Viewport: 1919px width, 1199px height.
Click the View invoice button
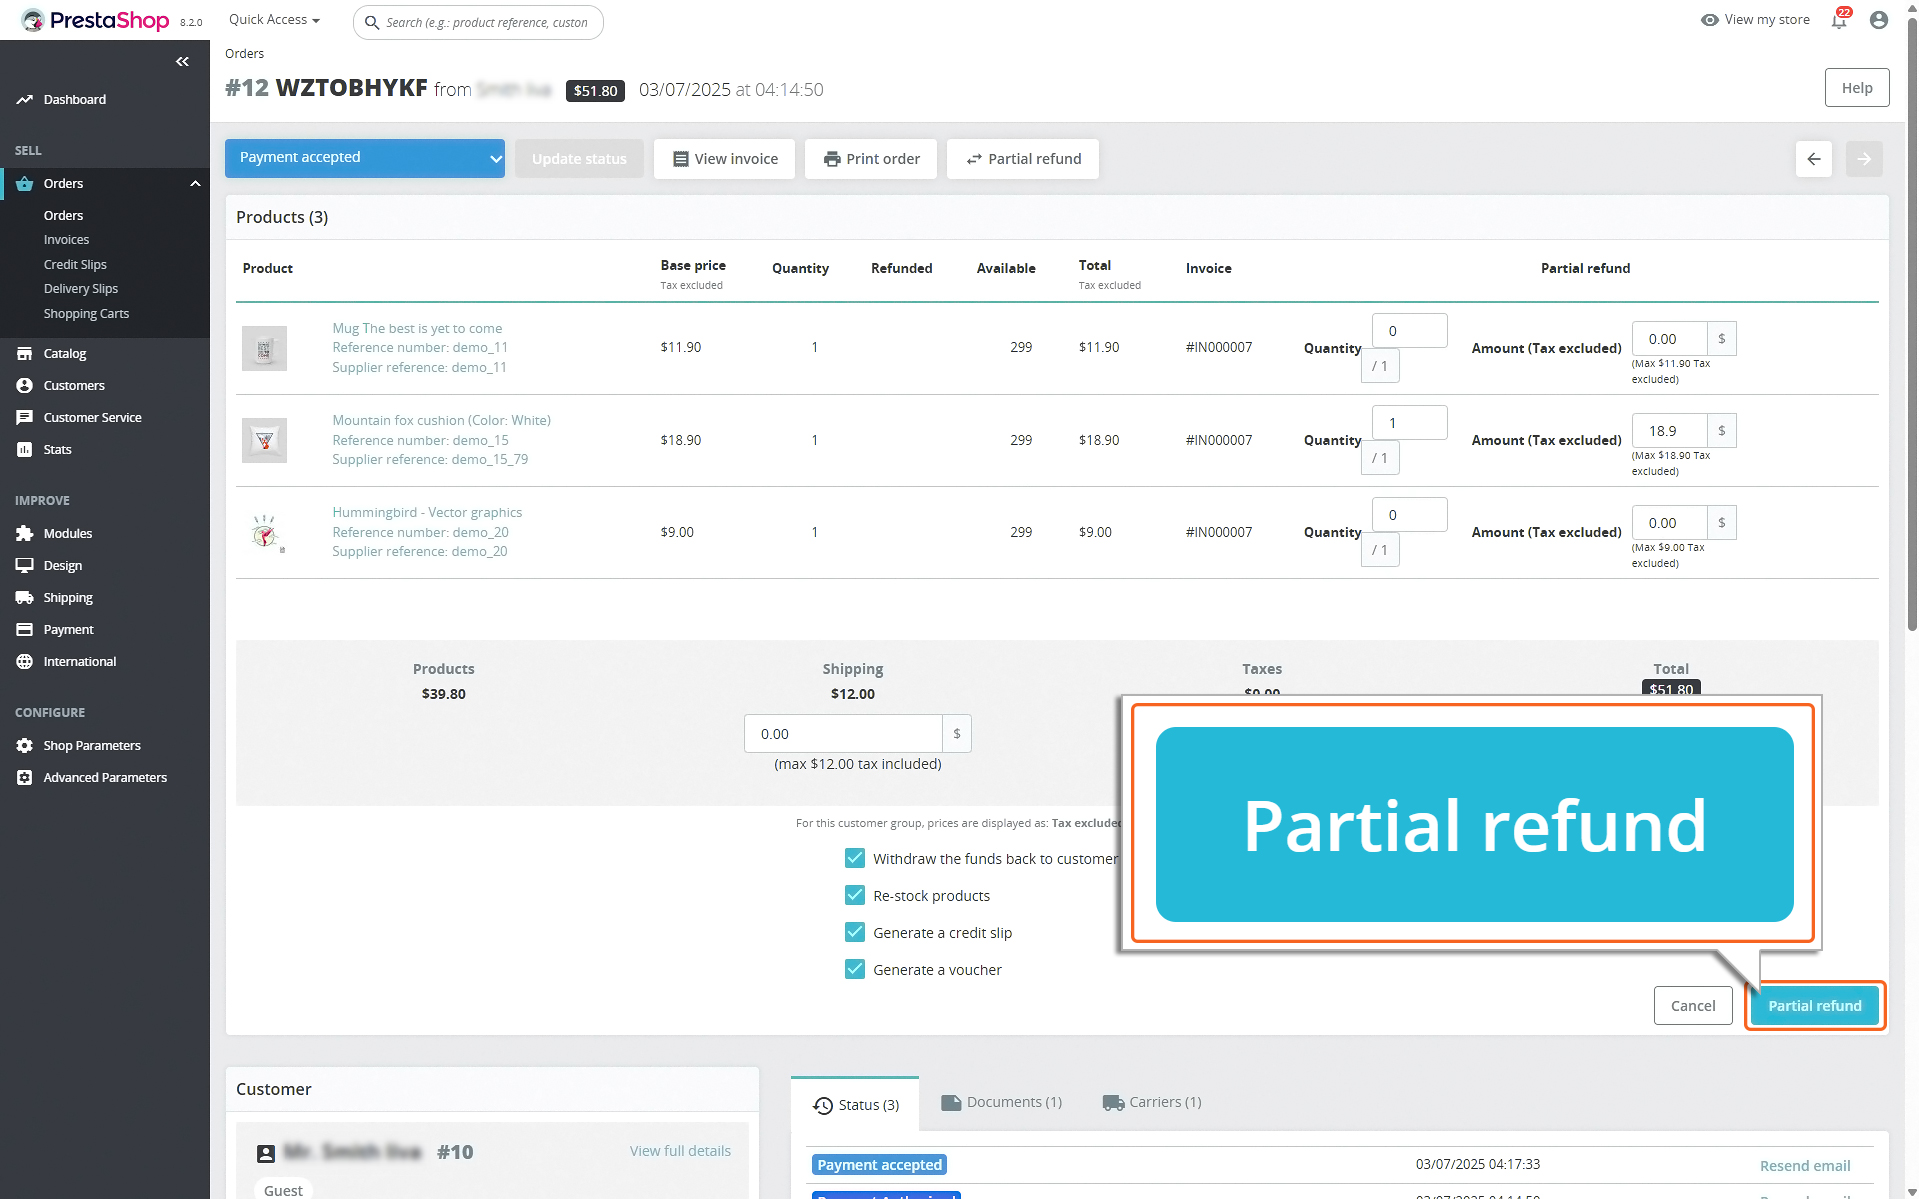click(724, 159)
